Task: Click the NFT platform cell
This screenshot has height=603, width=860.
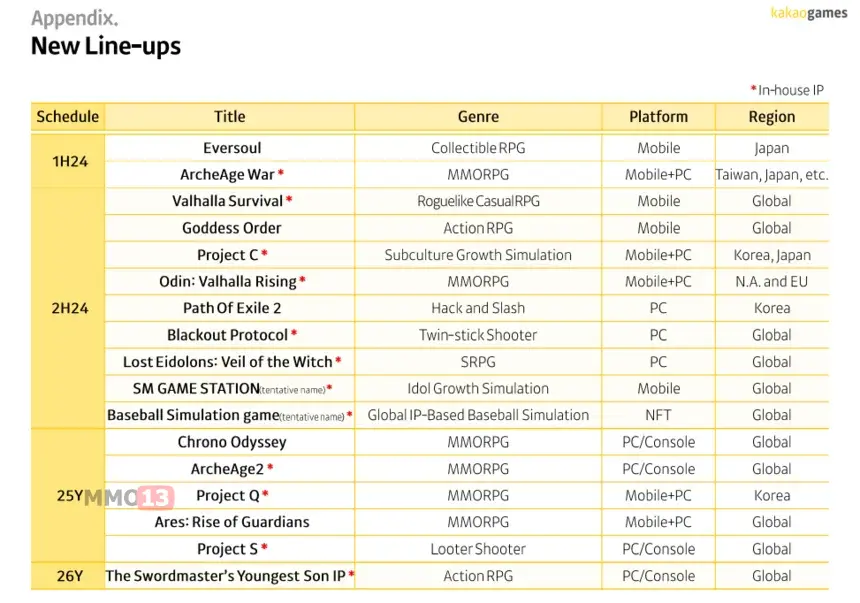Action: coord(658,415)
